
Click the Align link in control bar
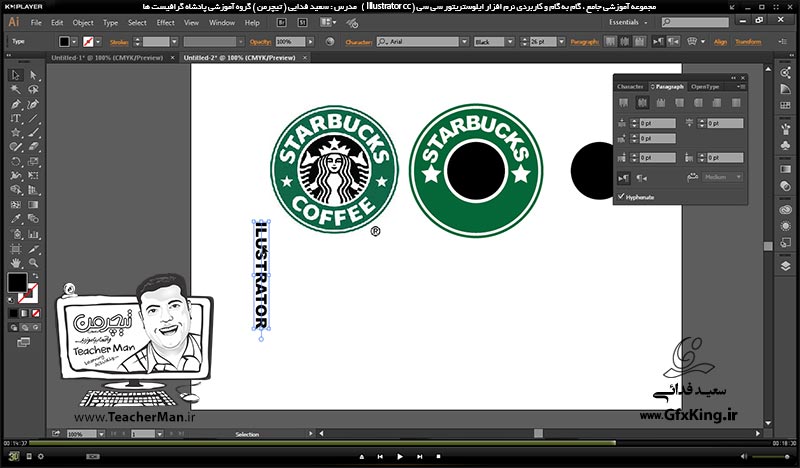coord(720,42)
